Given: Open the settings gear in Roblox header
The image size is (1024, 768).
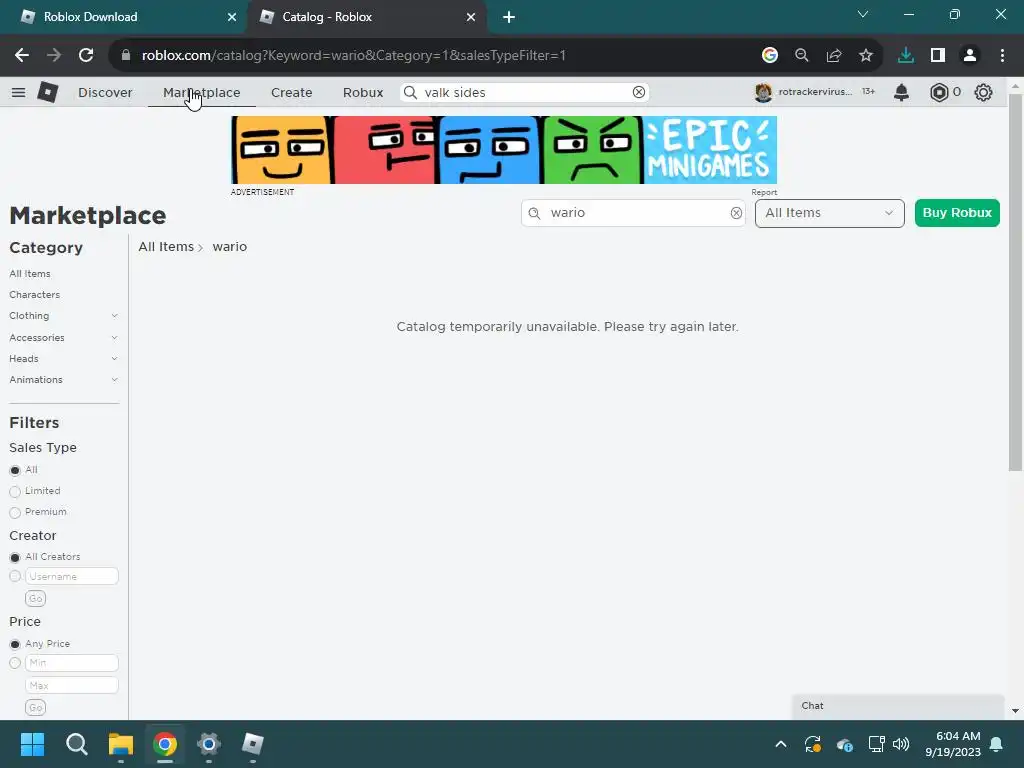Looking at the screenshot, I should (x=983, y=92).
